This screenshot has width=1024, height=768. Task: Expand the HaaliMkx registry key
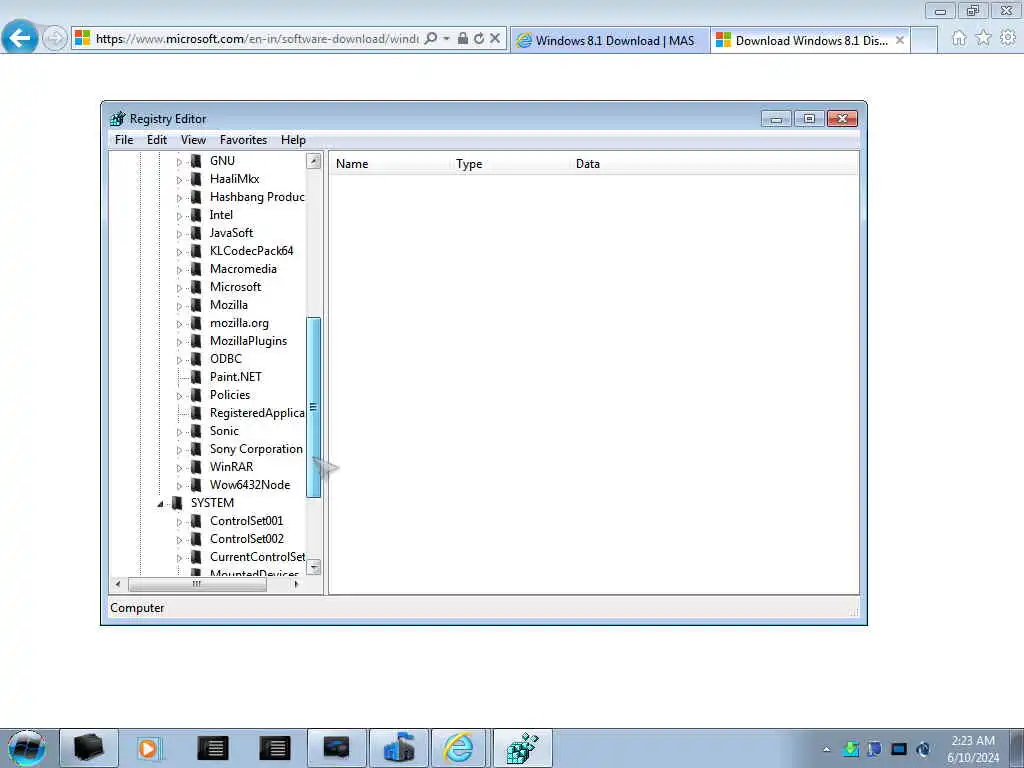point(179,180)
